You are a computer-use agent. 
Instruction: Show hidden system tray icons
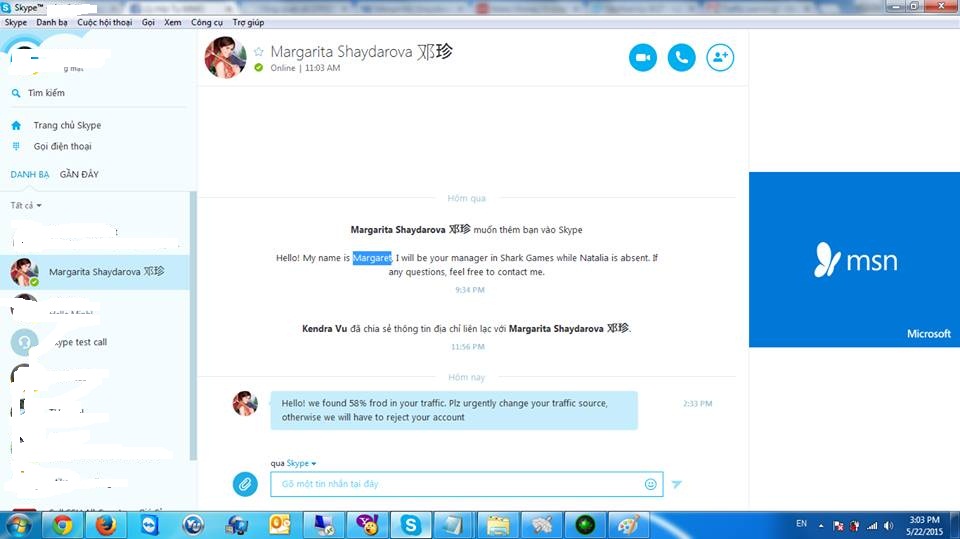[821, 526]
